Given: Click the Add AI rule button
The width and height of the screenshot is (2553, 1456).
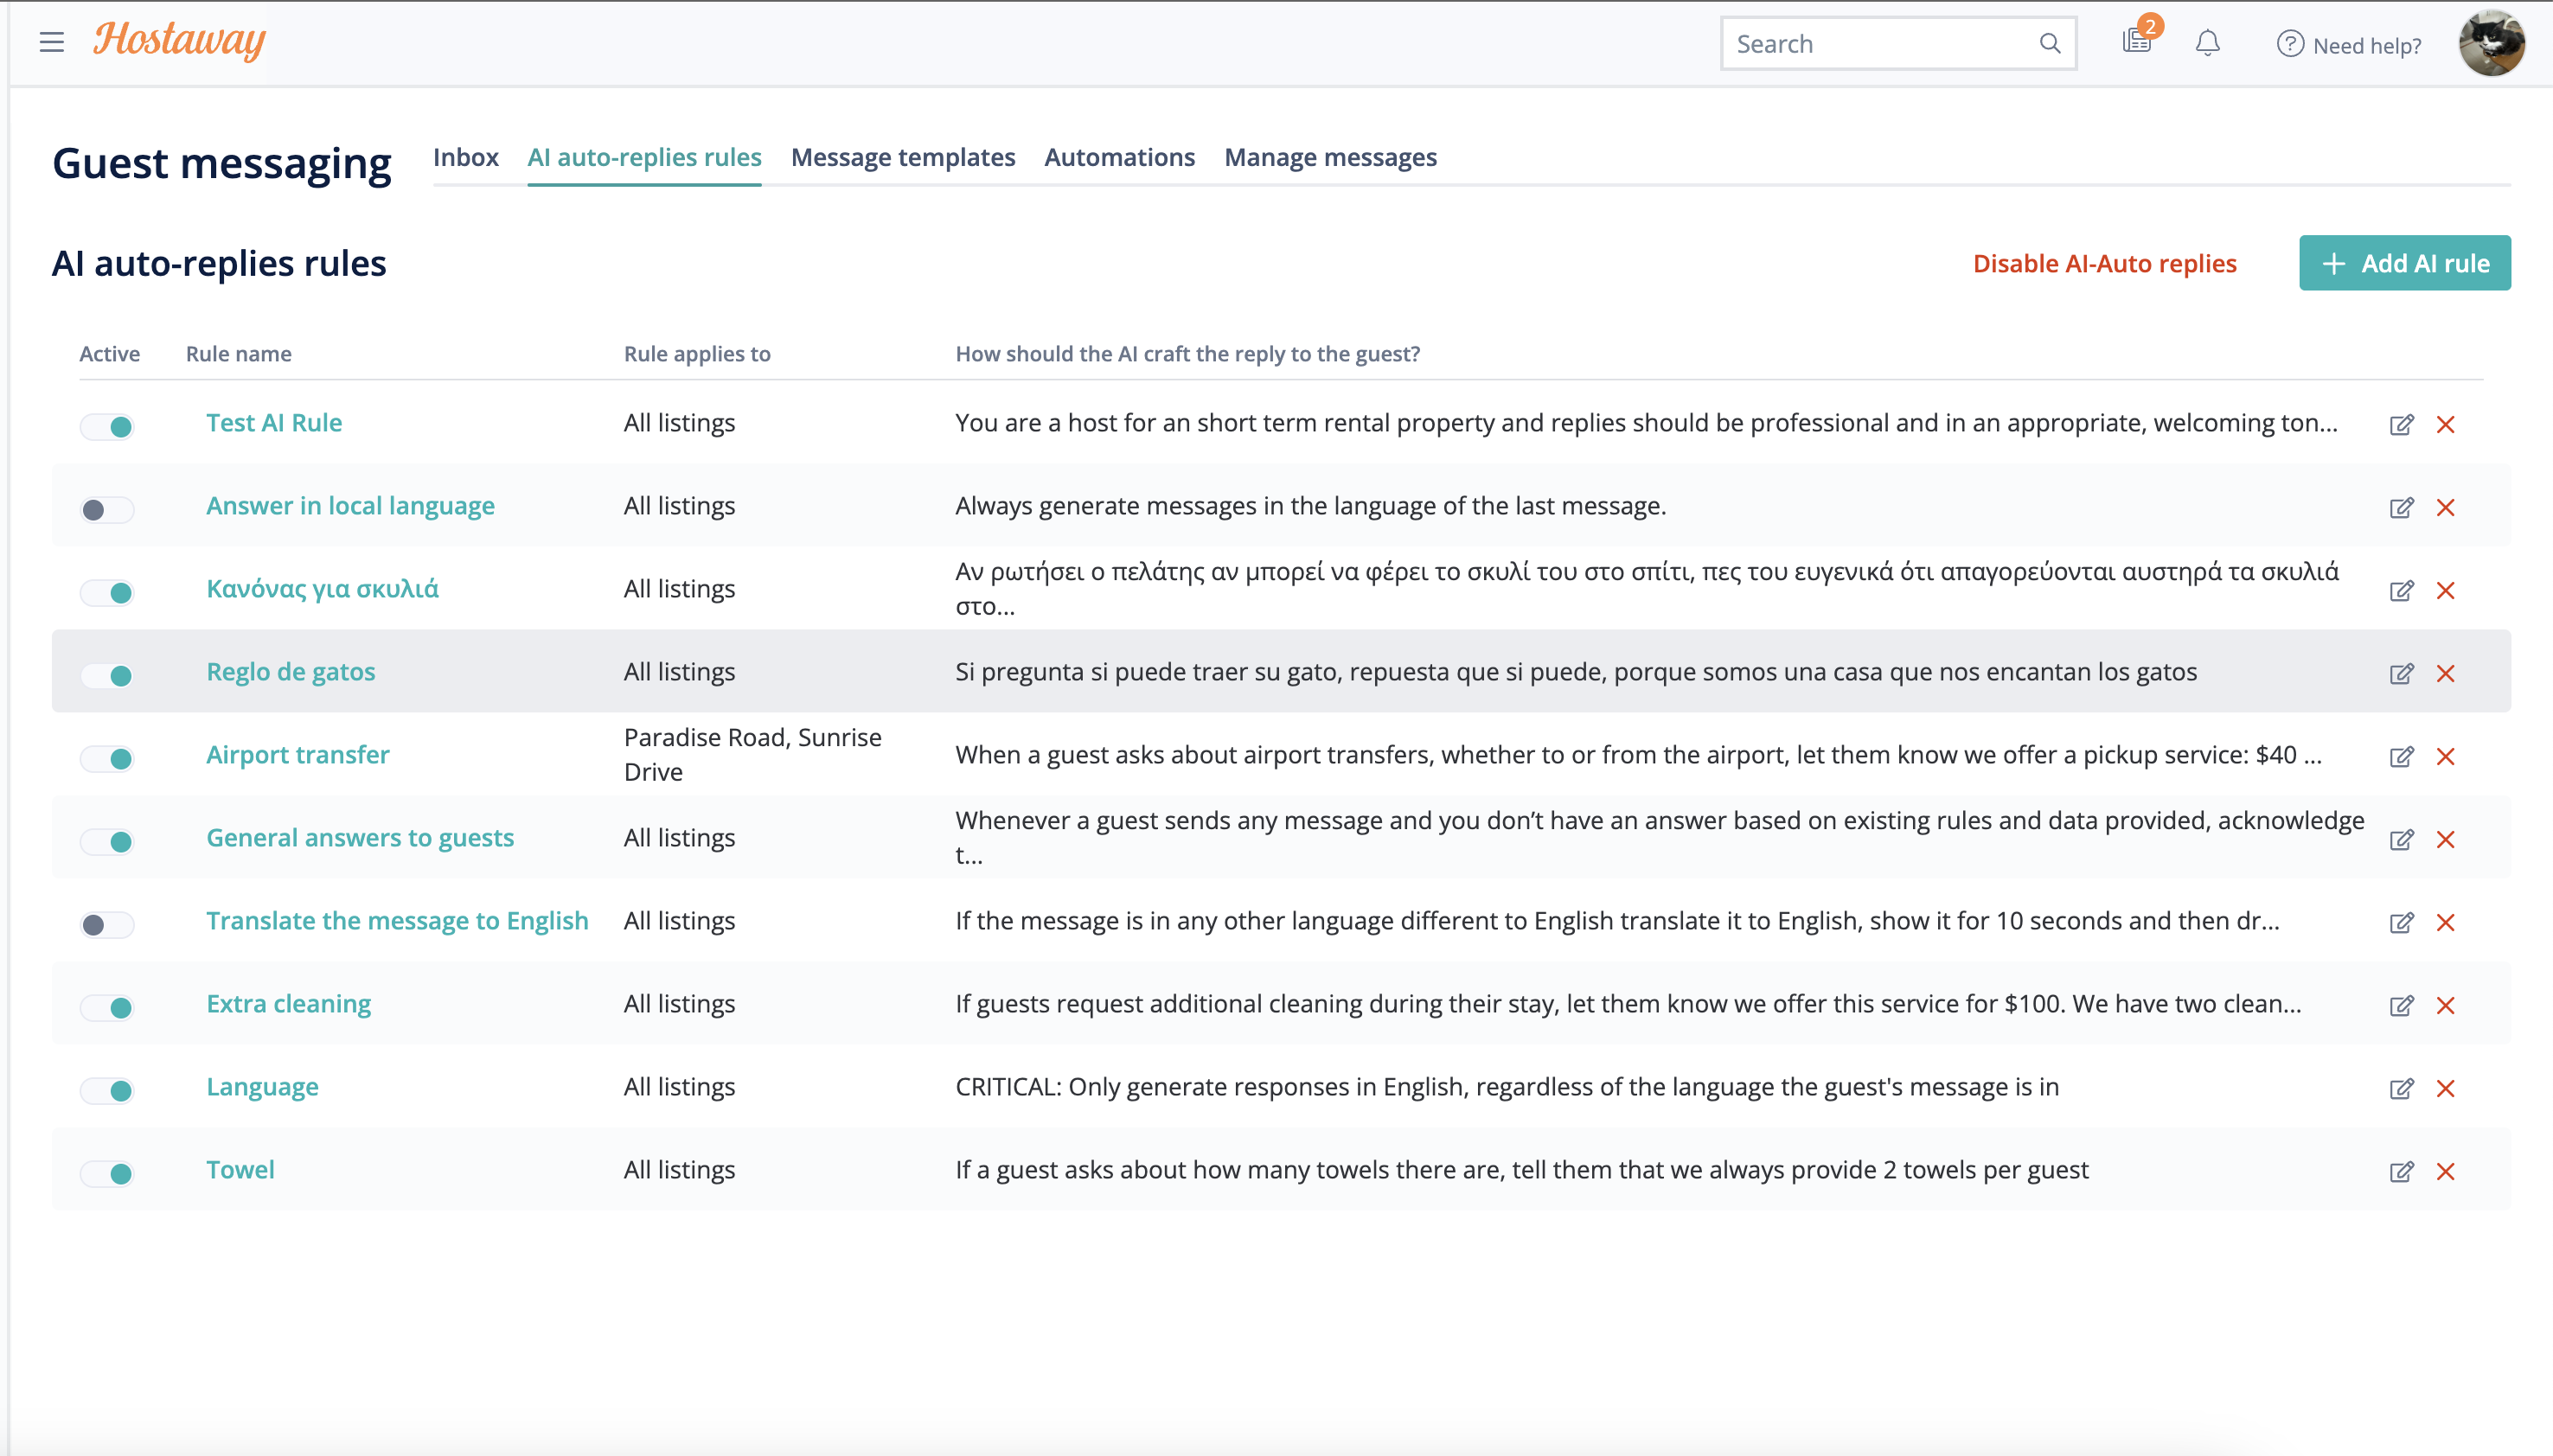Looking at the screenshot, I should pyautogui.click(x=2404, y=263).
